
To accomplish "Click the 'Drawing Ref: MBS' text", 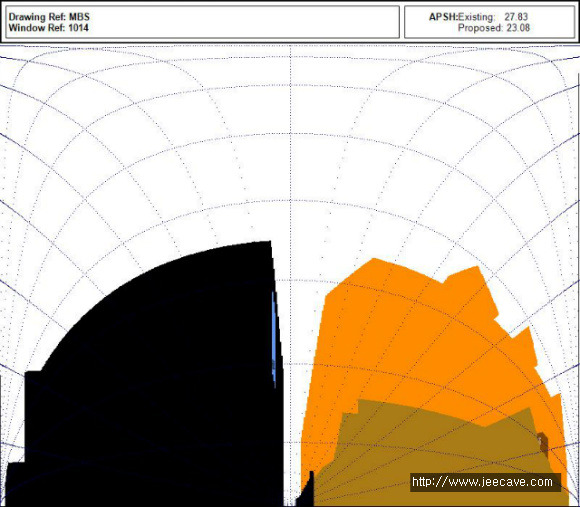I will pyautogui.click(x=49, y=17).
